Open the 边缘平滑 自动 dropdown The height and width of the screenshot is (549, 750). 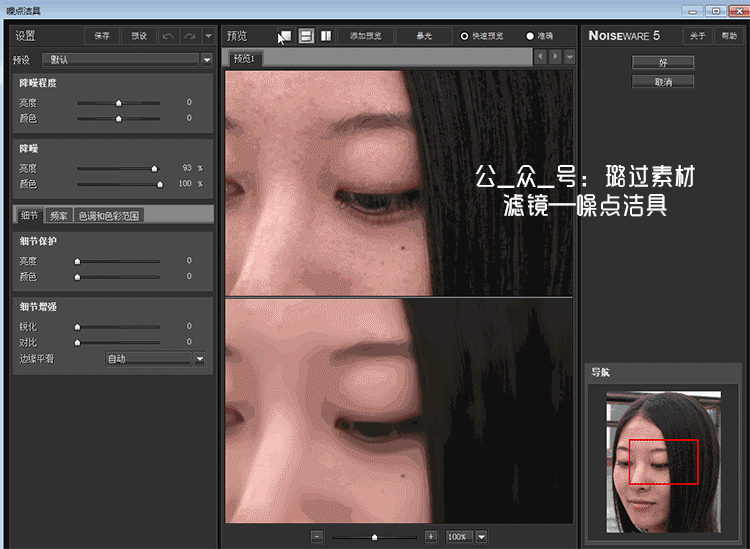tap(199, 358)
